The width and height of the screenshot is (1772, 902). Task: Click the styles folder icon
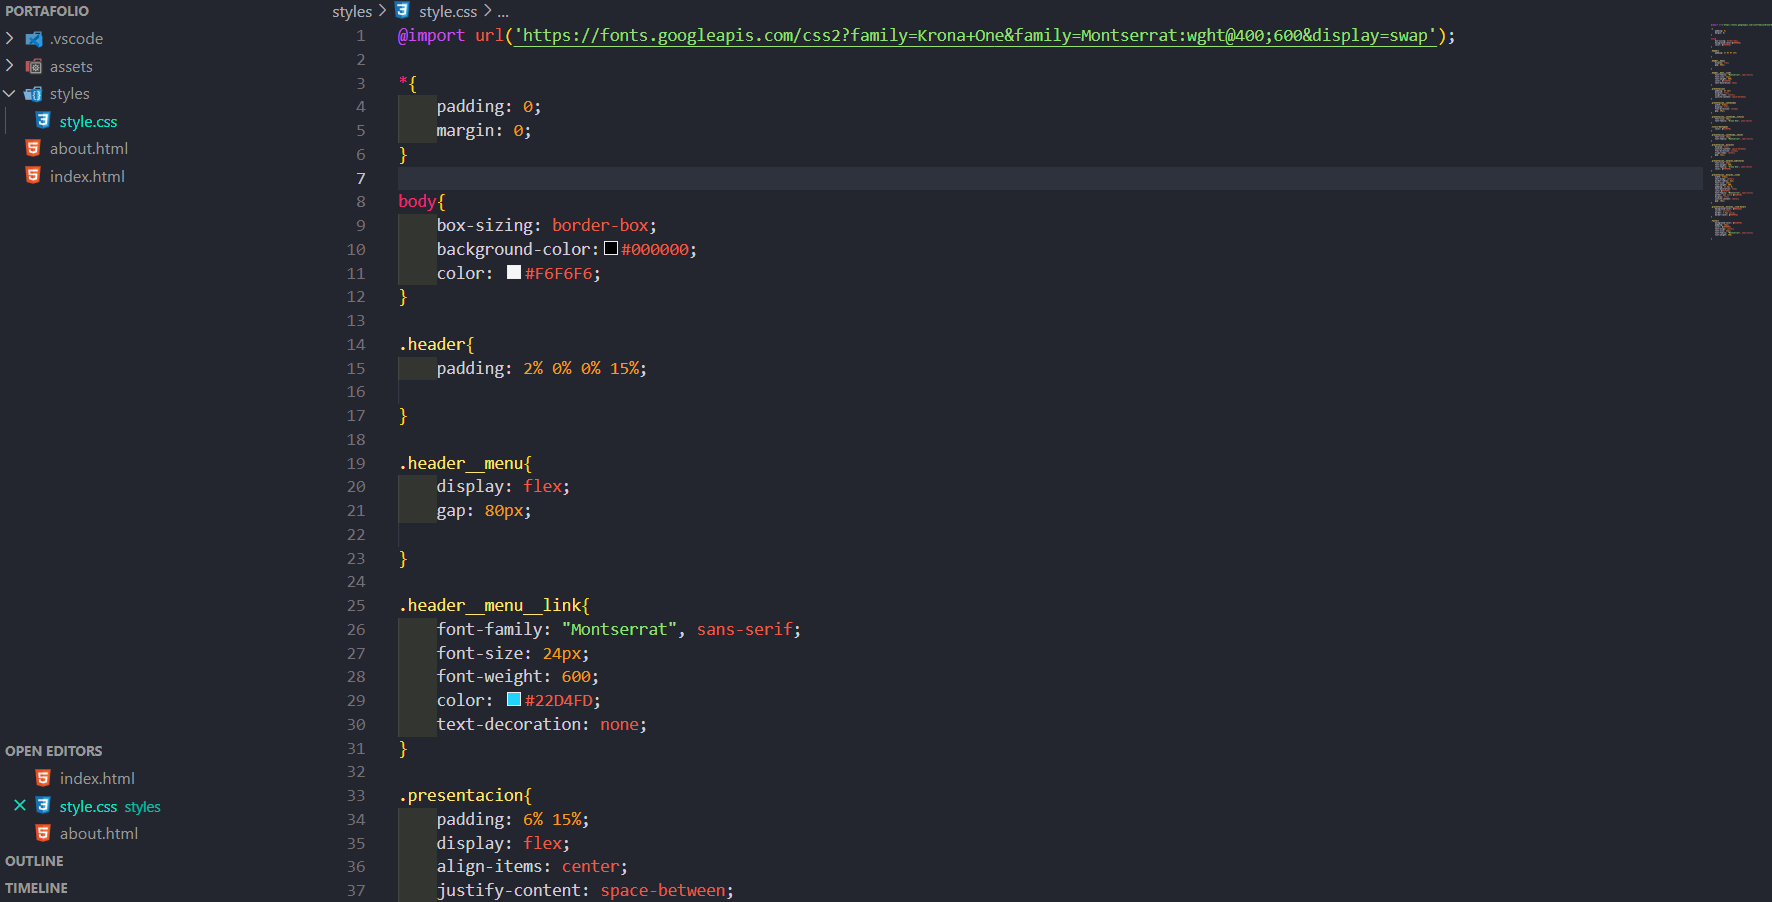pyautogui.click(x=33, y=94)
